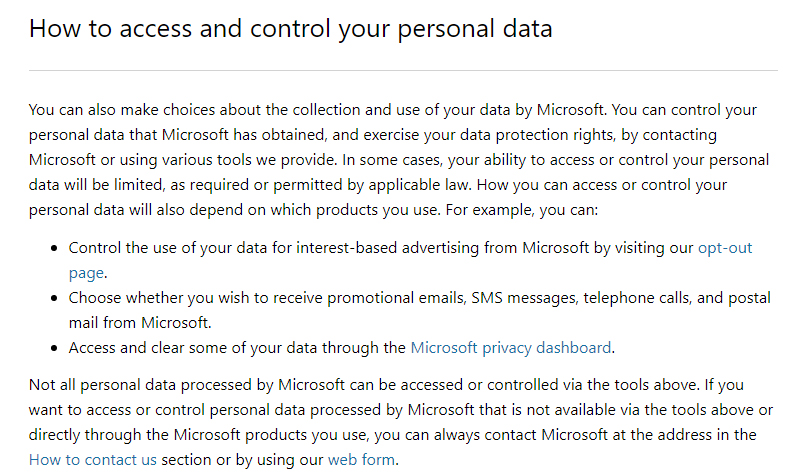Click the text 'mail from Microsoft.'
The image size is (805, 476).
(140, 323)
